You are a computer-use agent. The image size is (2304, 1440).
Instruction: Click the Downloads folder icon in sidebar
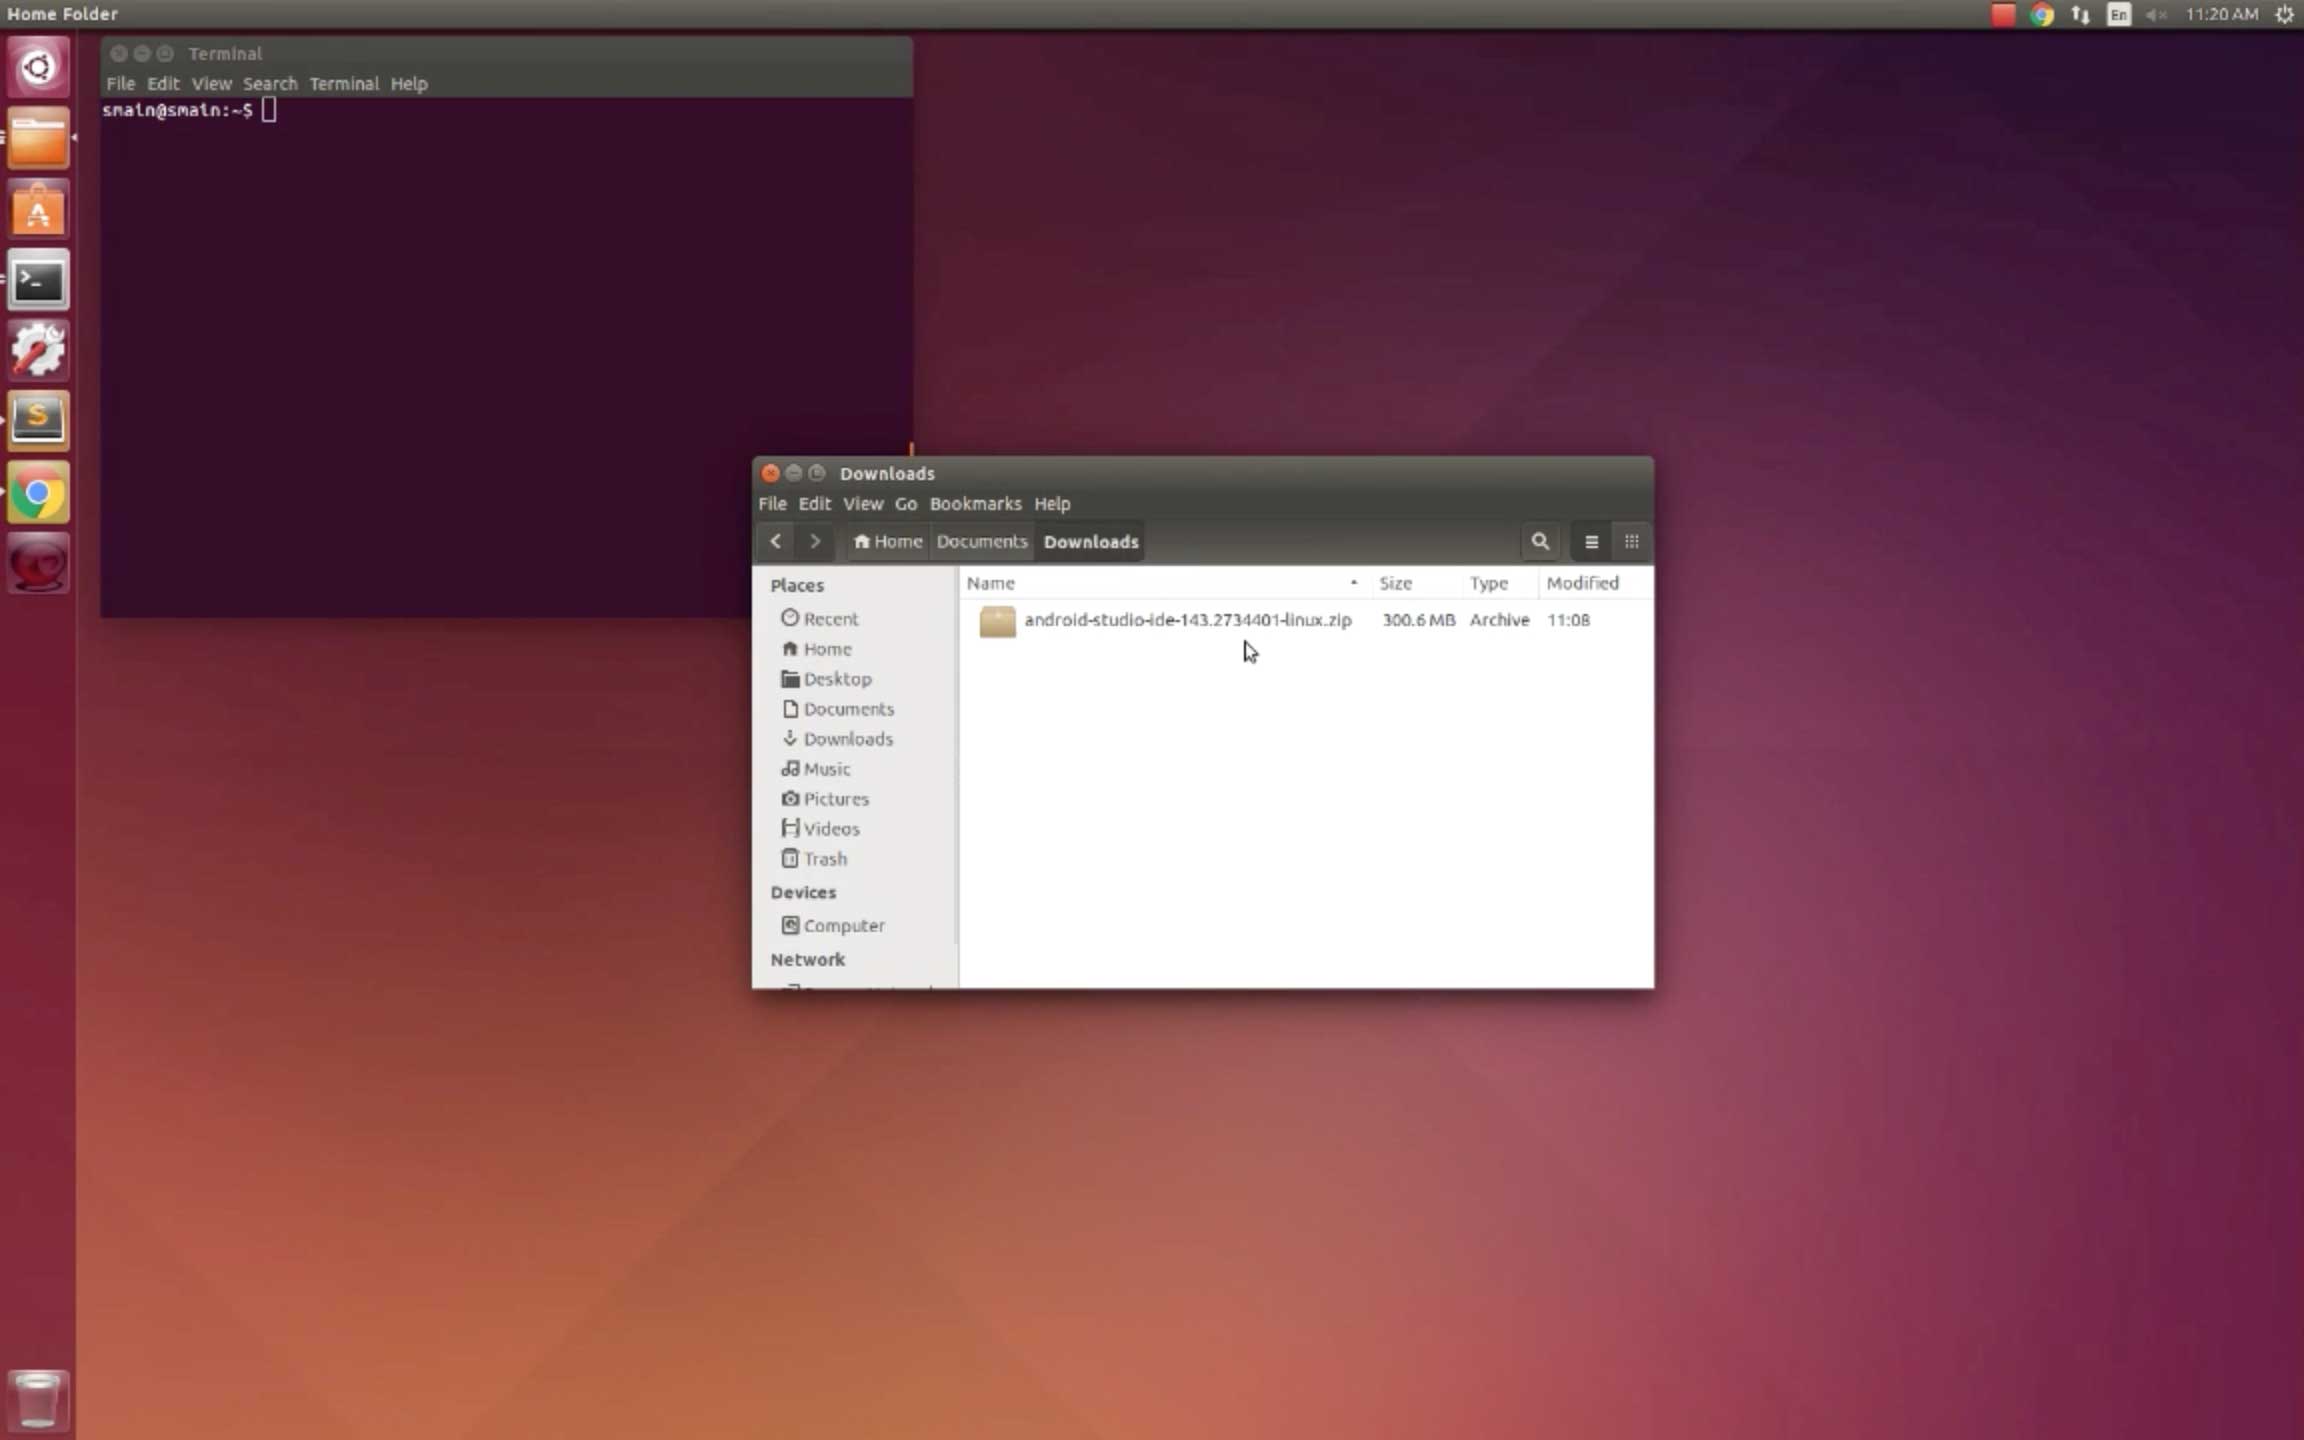pos(791,738)
